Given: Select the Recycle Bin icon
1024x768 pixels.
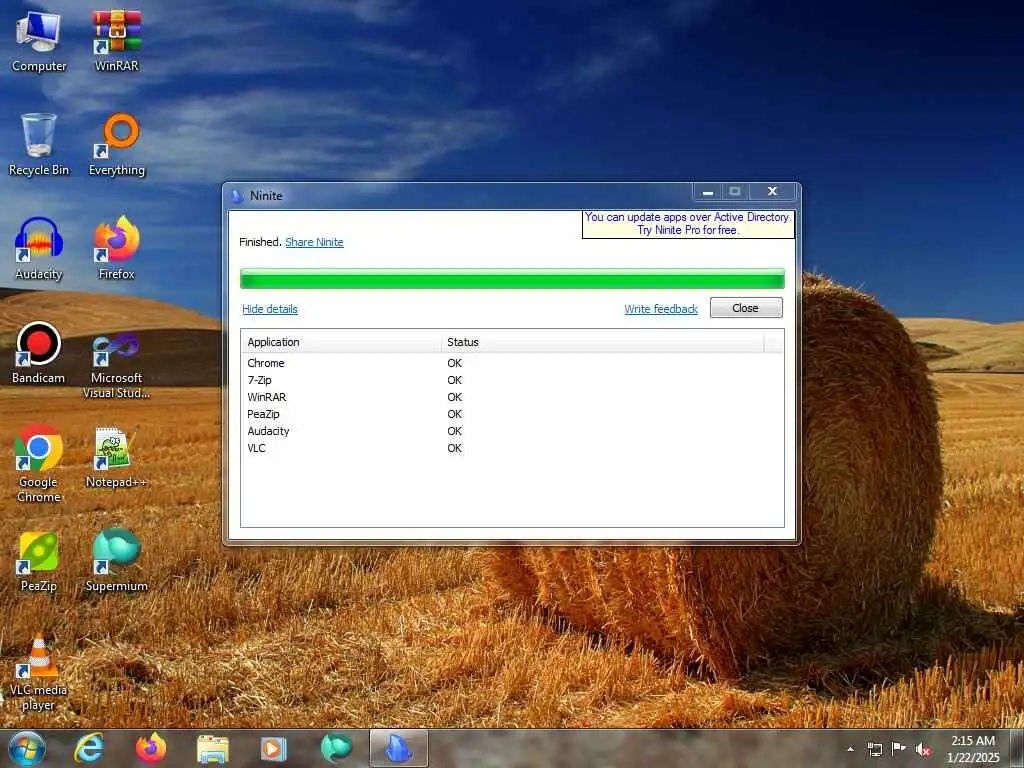Looking at the screenshot, I should click(x=39, y=145).
